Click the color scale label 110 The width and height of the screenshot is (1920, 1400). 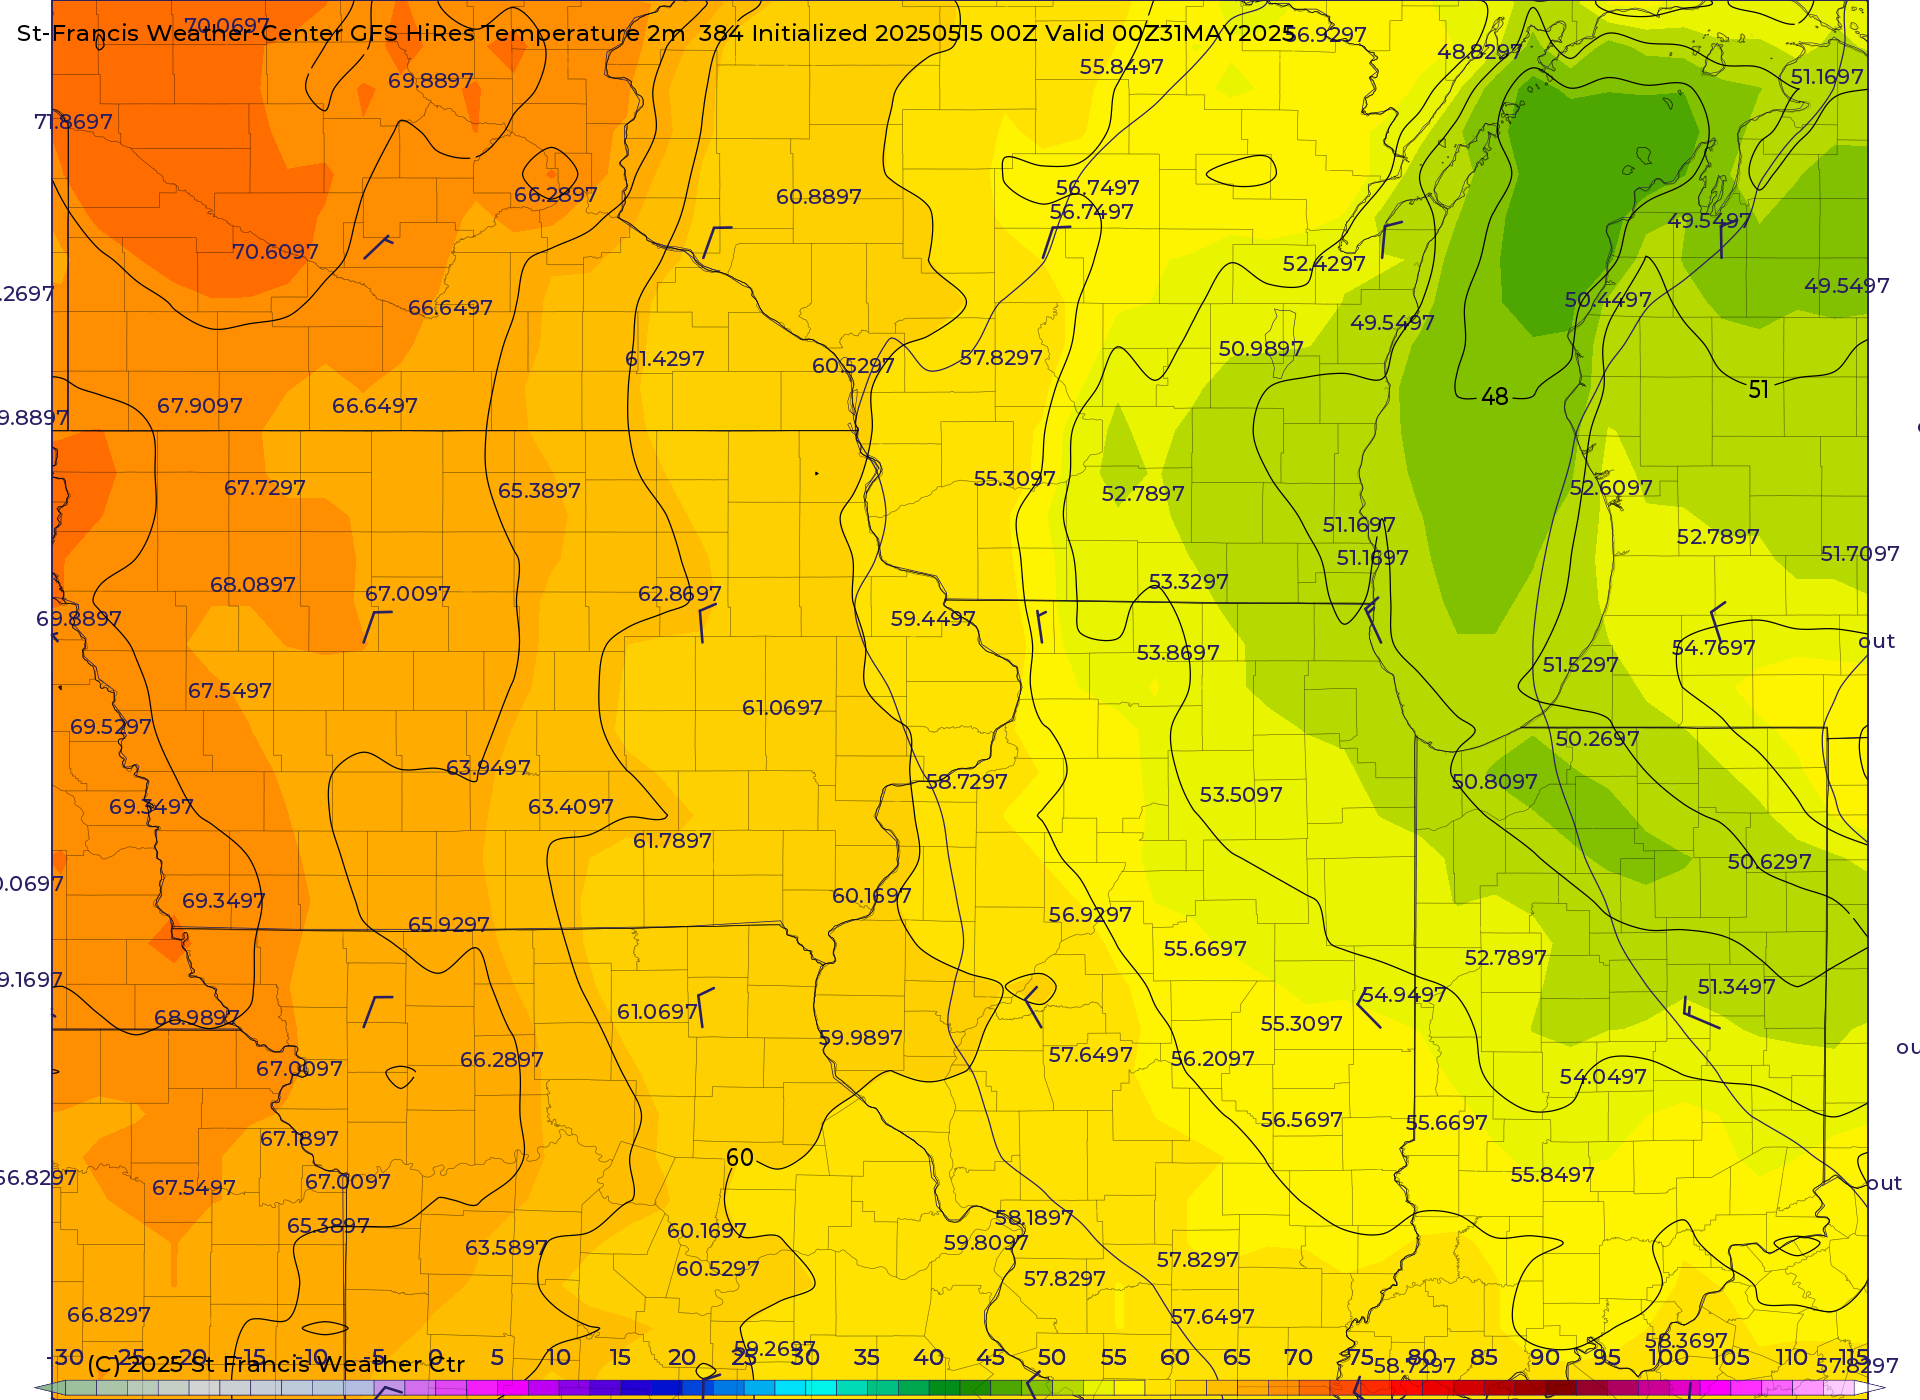[1792, 1357]
